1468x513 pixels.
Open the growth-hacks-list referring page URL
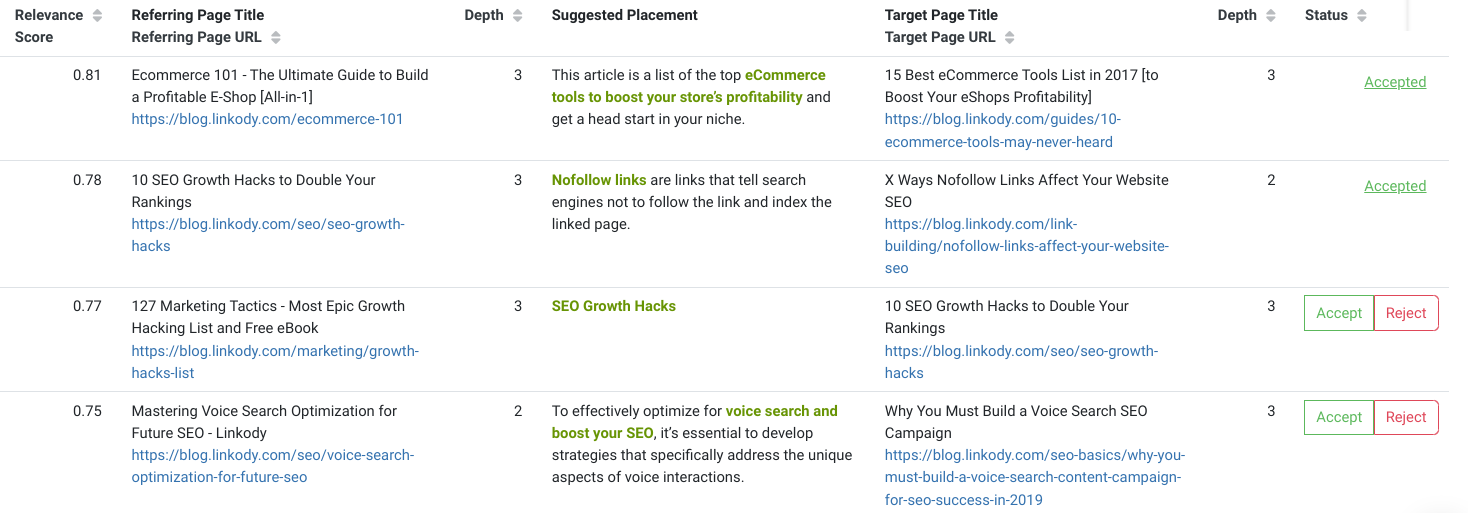coord(275,351)
